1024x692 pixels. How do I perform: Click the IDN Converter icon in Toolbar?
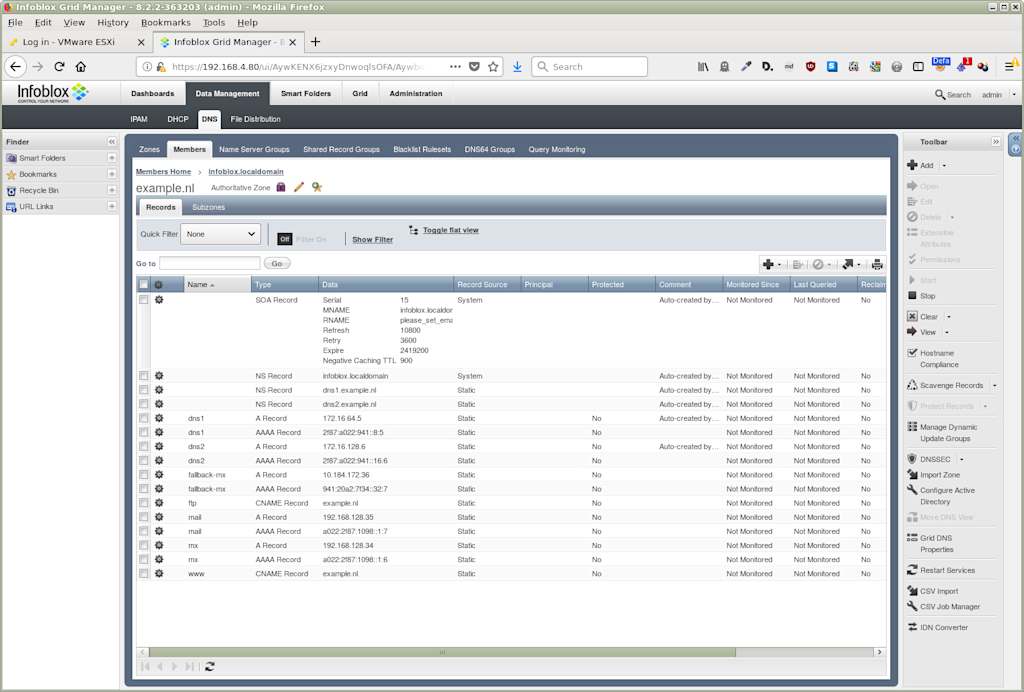(912, 627)
